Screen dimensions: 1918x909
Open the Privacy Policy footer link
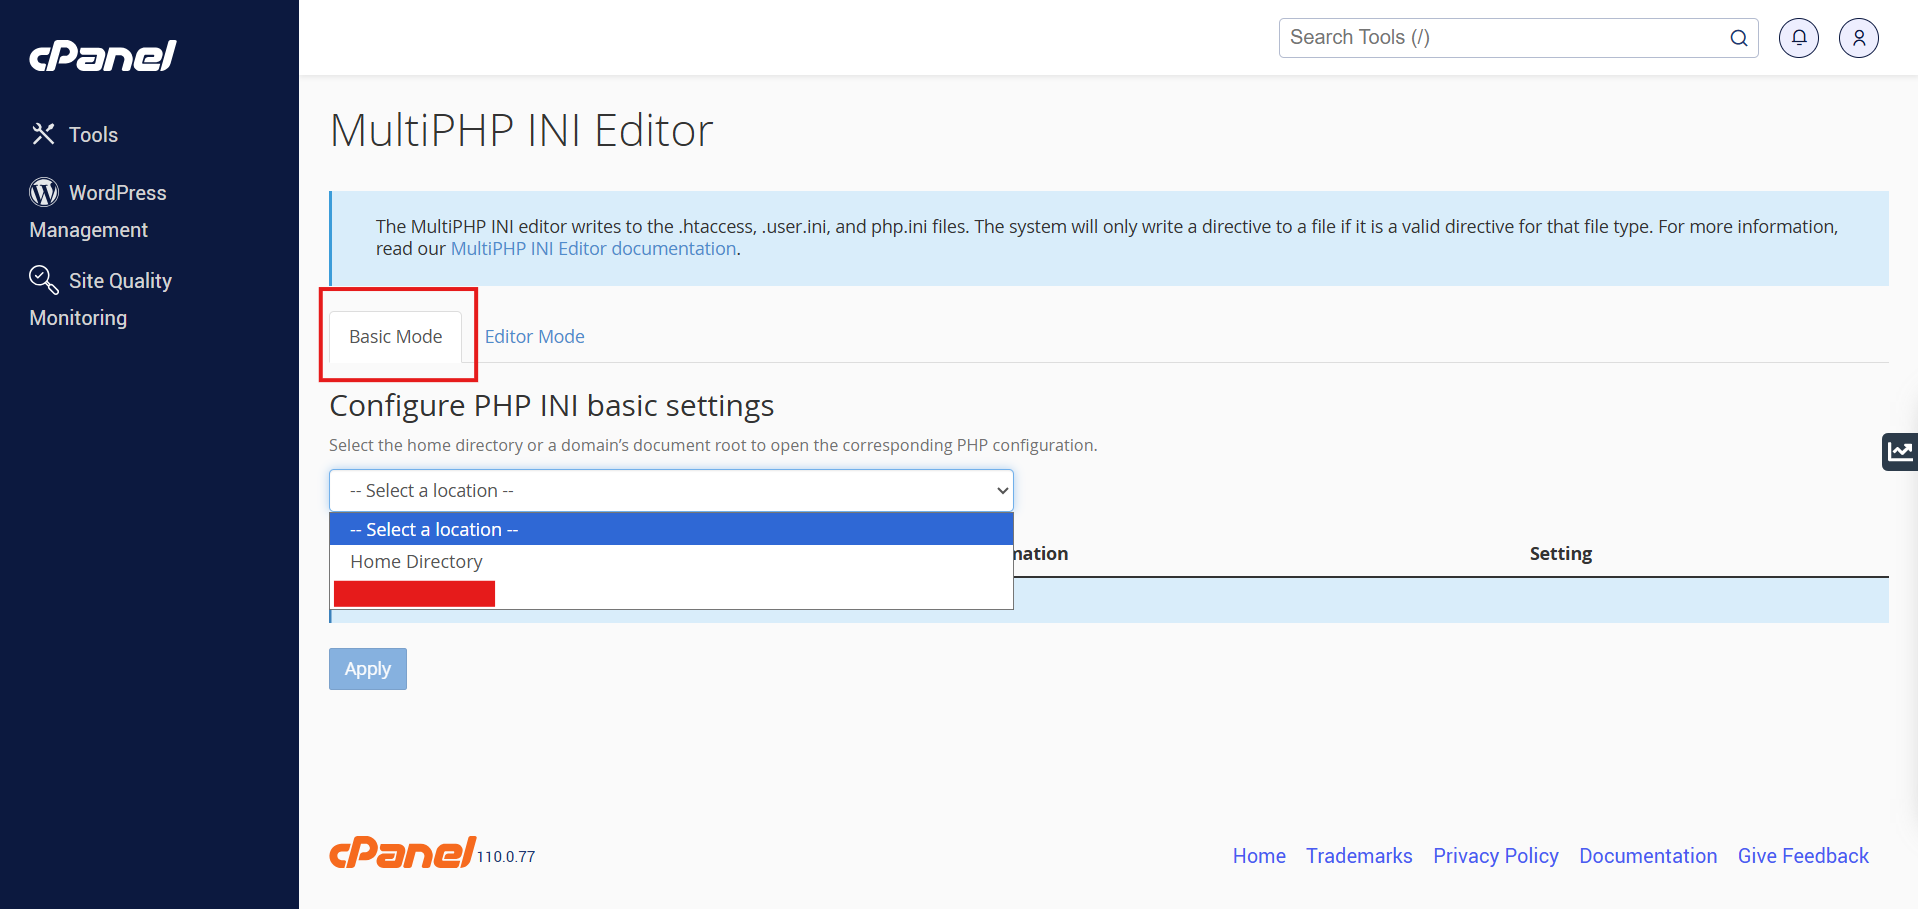[x=1495, y=856]
